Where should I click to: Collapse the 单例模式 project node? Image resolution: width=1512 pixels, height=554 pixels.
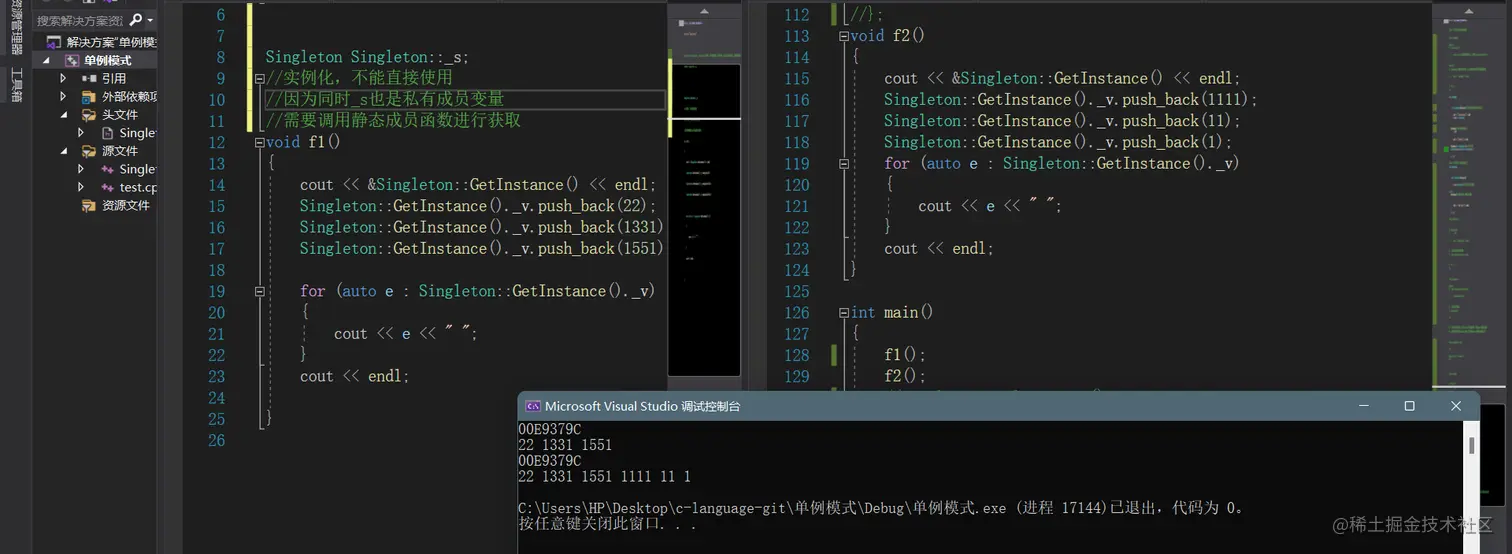45,61
